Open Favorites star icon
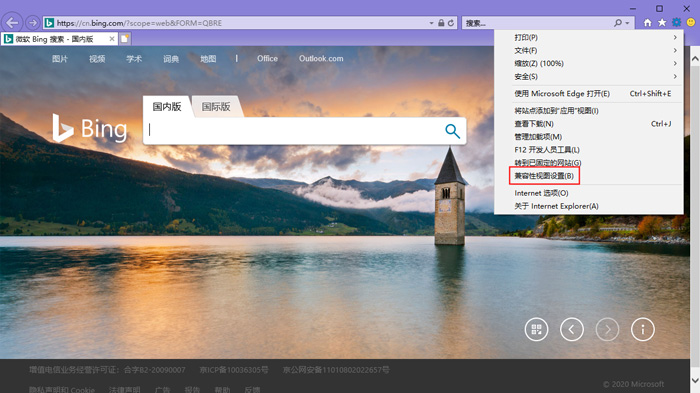Viewport: 700px width, 393px height. point(662,23)
